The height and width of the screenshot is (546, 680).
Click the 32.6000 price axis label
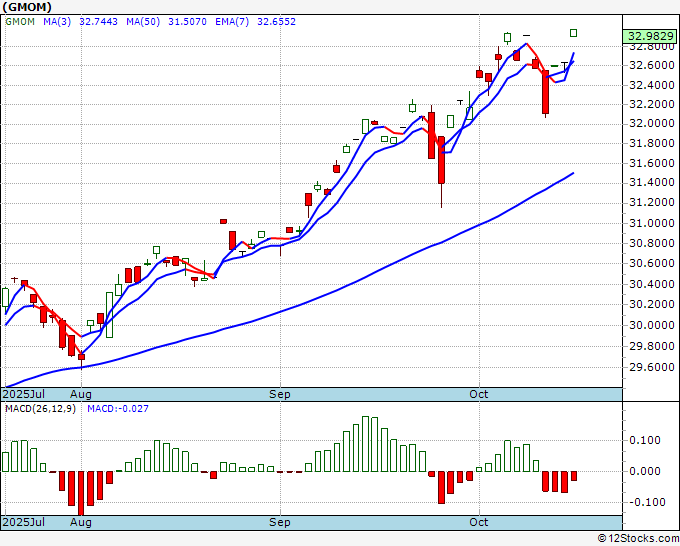(652, 65)
